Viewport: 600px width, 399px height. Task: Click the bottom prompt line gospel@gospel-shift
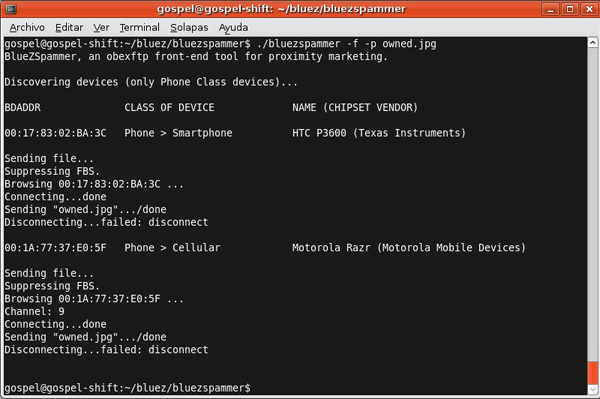[127, 388]
